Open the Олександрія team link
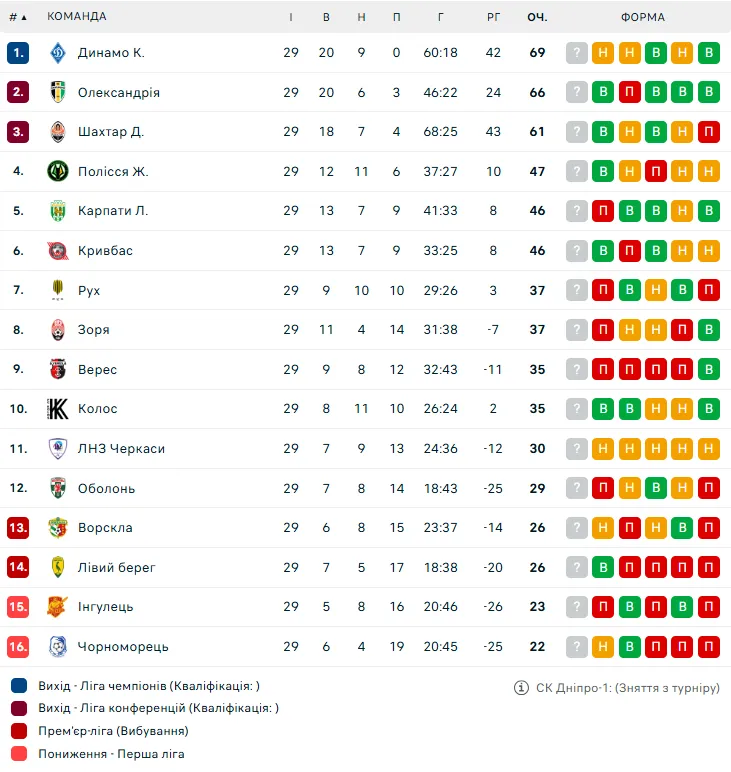 tap(119, 93)
